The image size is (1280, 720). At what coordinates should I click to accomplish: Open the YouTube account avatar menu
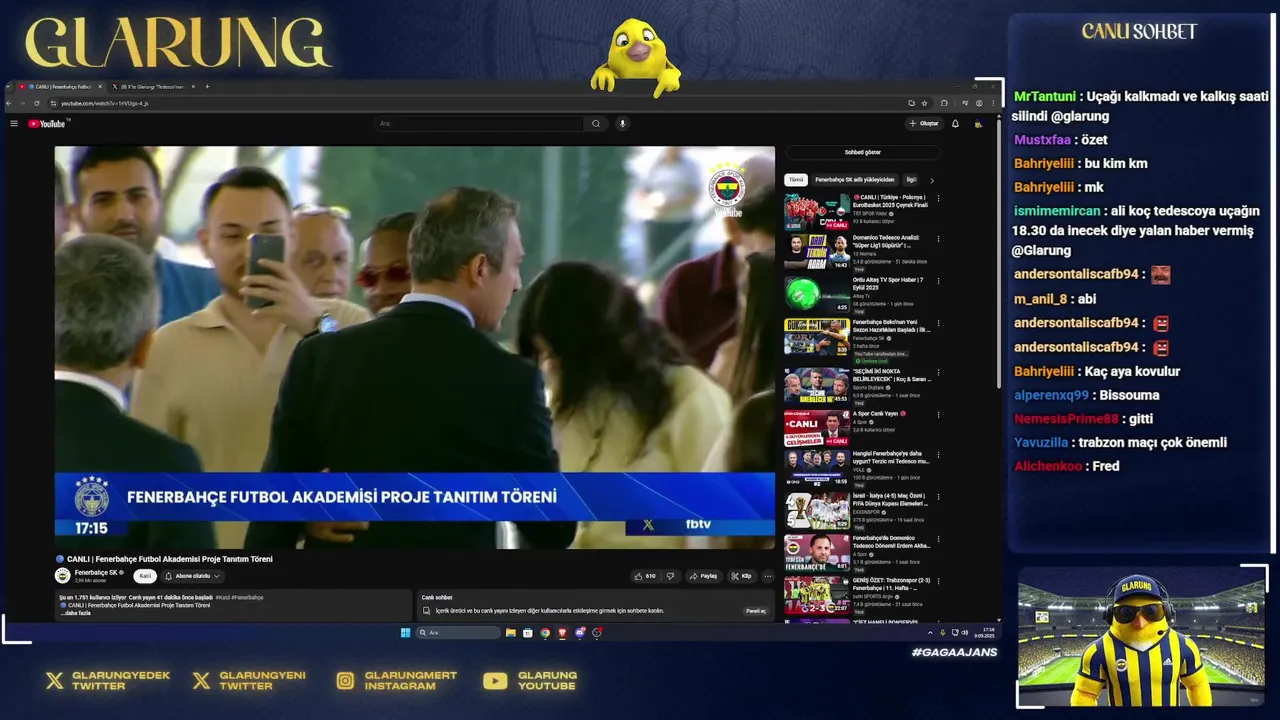click(x=978, y=124)
